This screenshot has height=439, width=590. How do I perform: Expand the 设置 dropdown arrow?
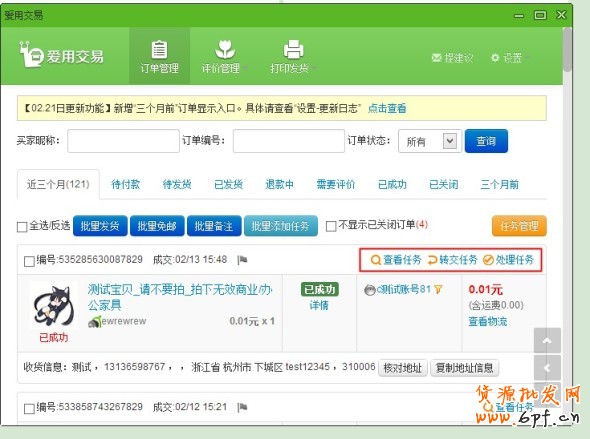527,58
